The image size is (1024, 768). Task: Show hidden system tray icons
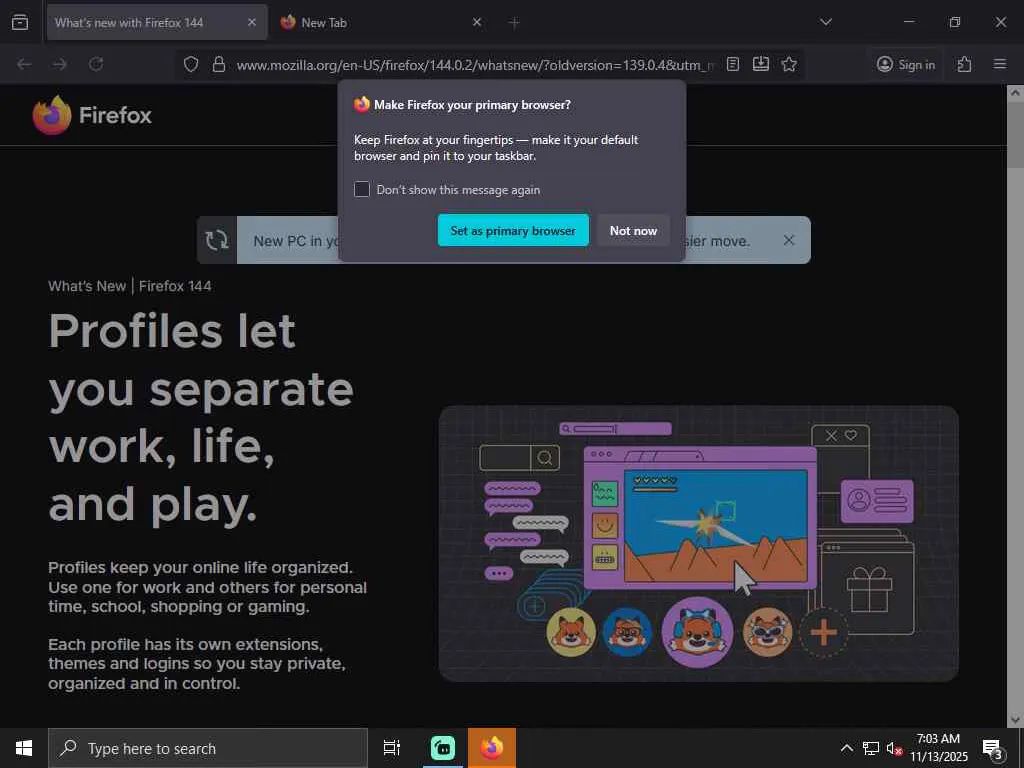(x=846, y=748)
